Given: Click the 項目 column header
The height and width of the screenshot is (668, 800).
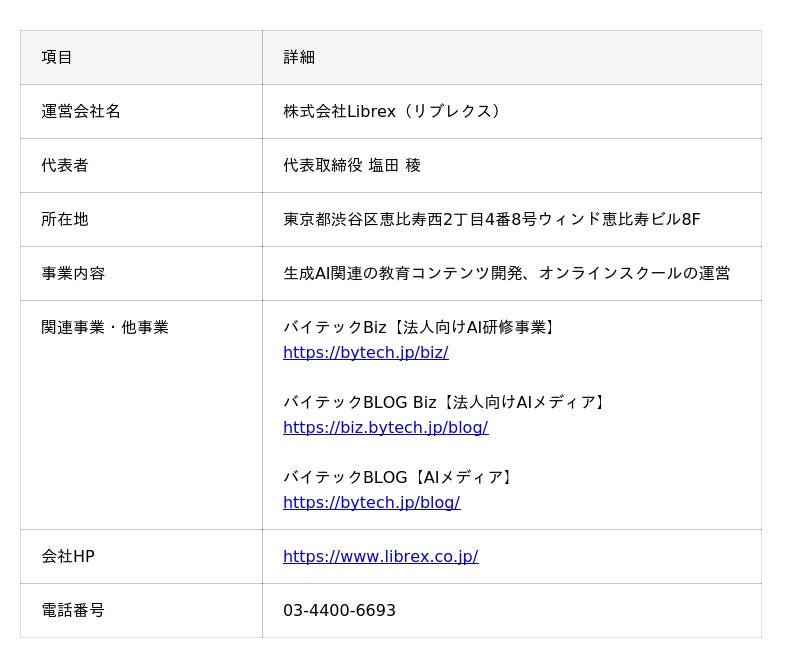Looking at the screenshot, I should pyautogui.click(x=57, y=57).
